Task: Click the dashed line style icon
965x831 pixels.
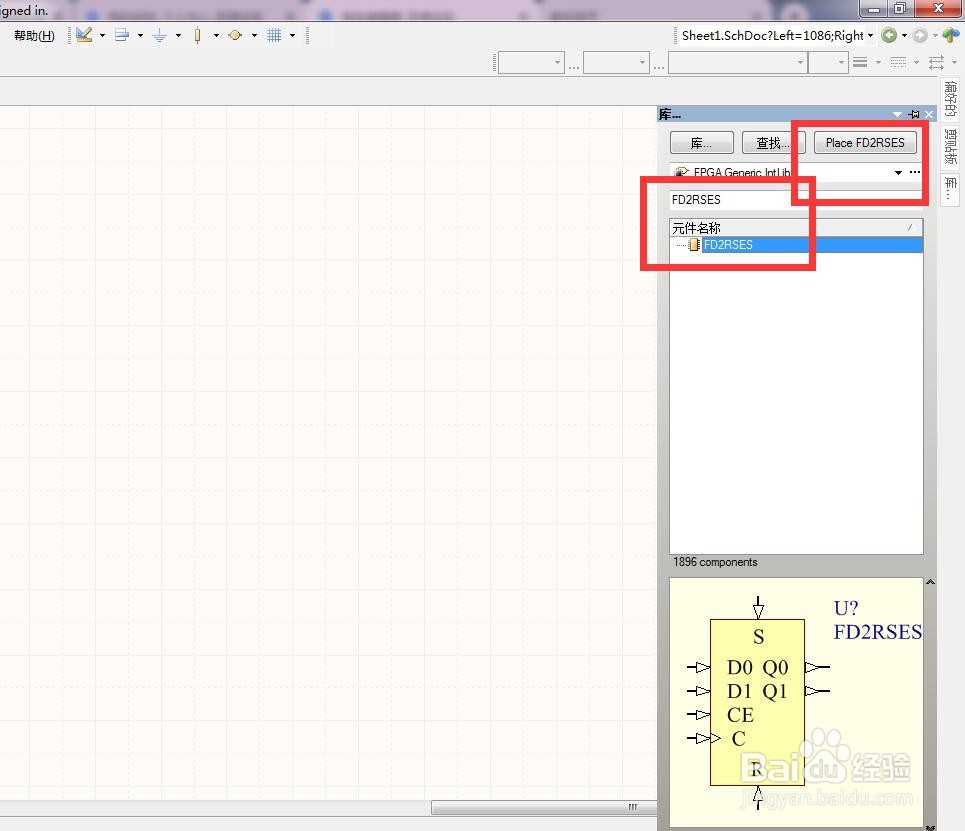Action: [899, 62]
